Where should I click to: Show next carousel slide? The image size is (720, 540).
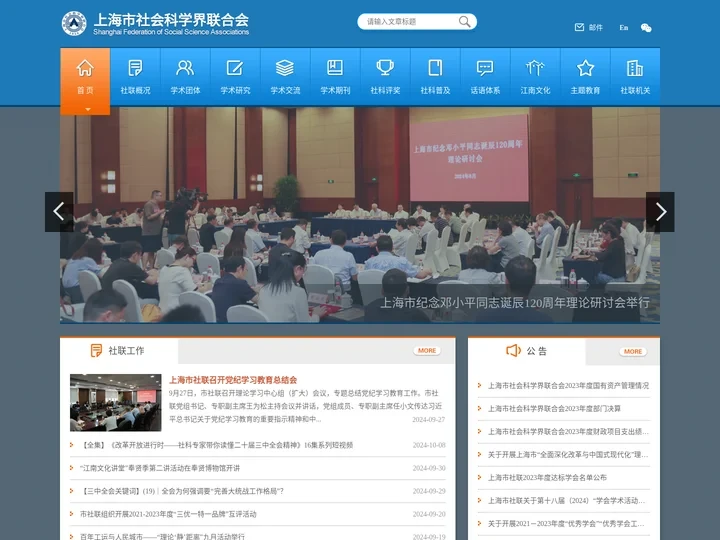[660, 212]
